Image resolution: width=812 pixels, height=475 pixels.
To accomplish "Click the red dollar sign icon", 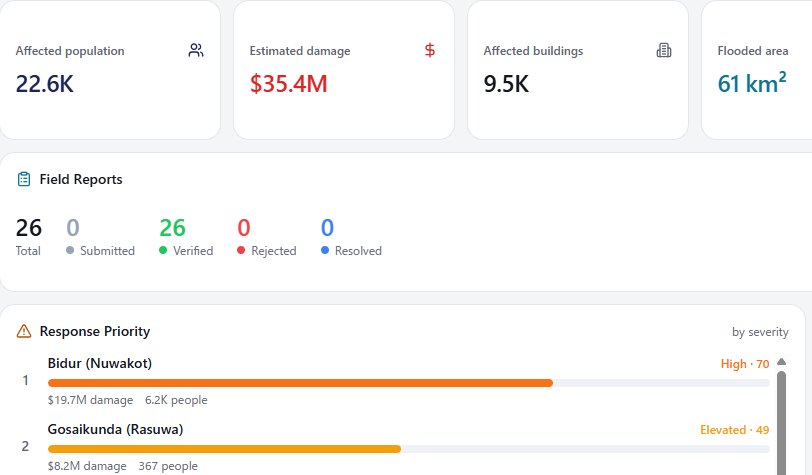I will point(430,50).
